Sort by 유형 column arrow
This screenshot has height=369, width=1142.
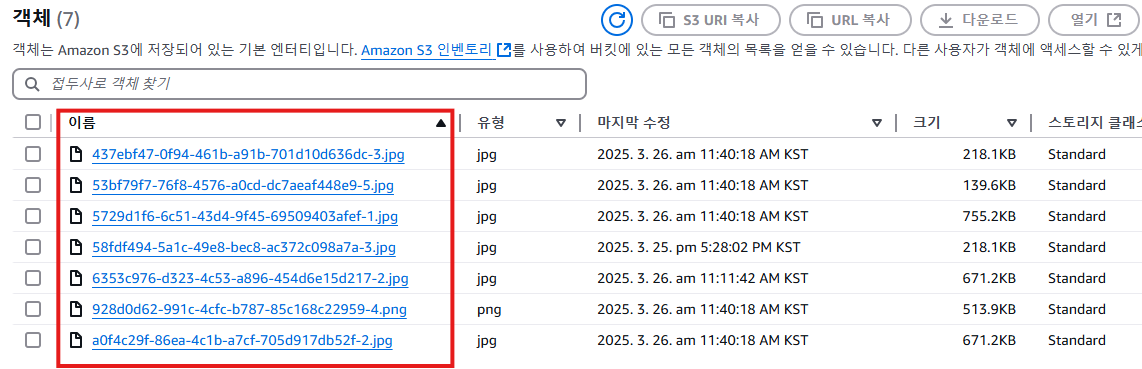[560, 123]
